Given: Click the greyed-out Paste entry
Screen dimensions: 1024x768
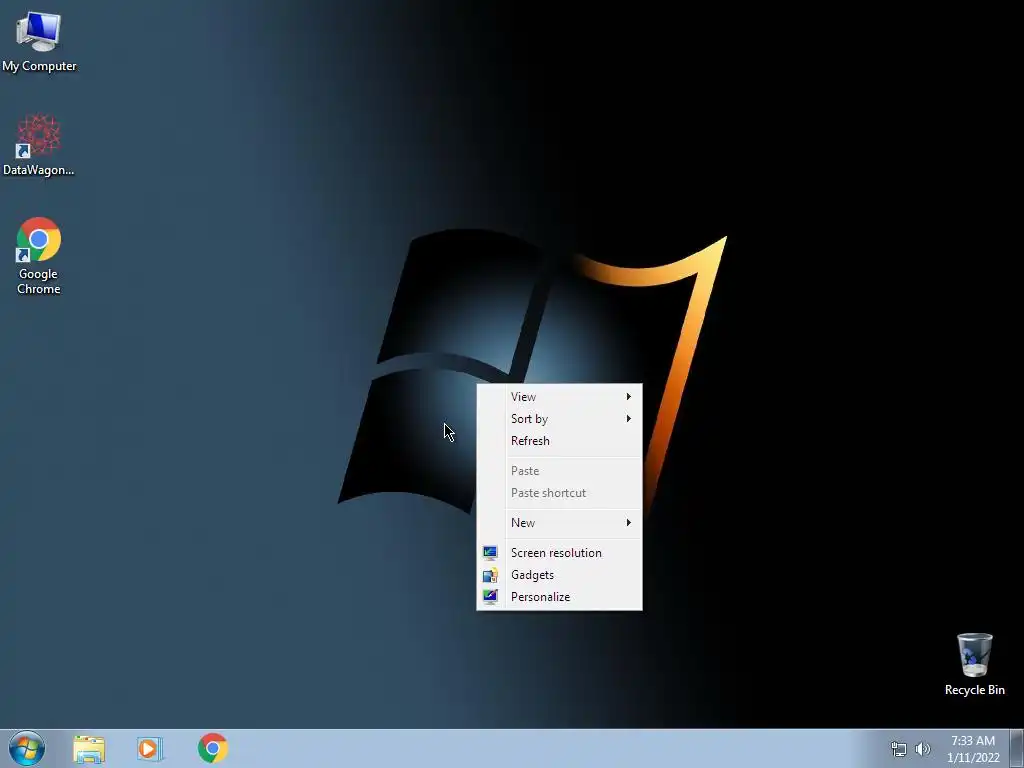Looking at the screenshot, I should point(560,471).
